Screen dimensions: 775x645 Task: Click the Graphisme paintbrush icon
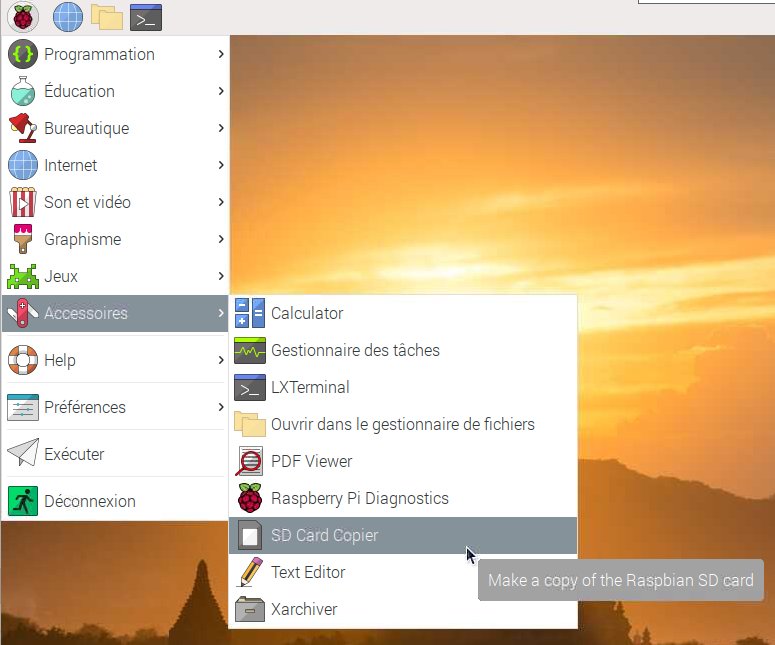click(x=23, y=239)
